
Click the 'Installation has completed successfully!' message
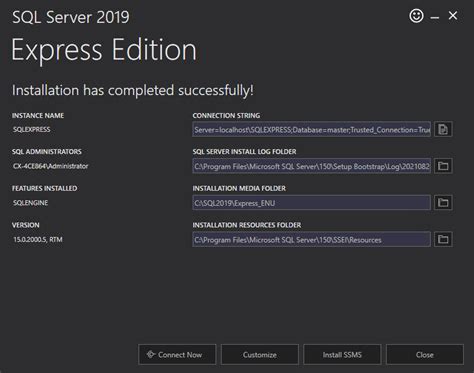133,90
